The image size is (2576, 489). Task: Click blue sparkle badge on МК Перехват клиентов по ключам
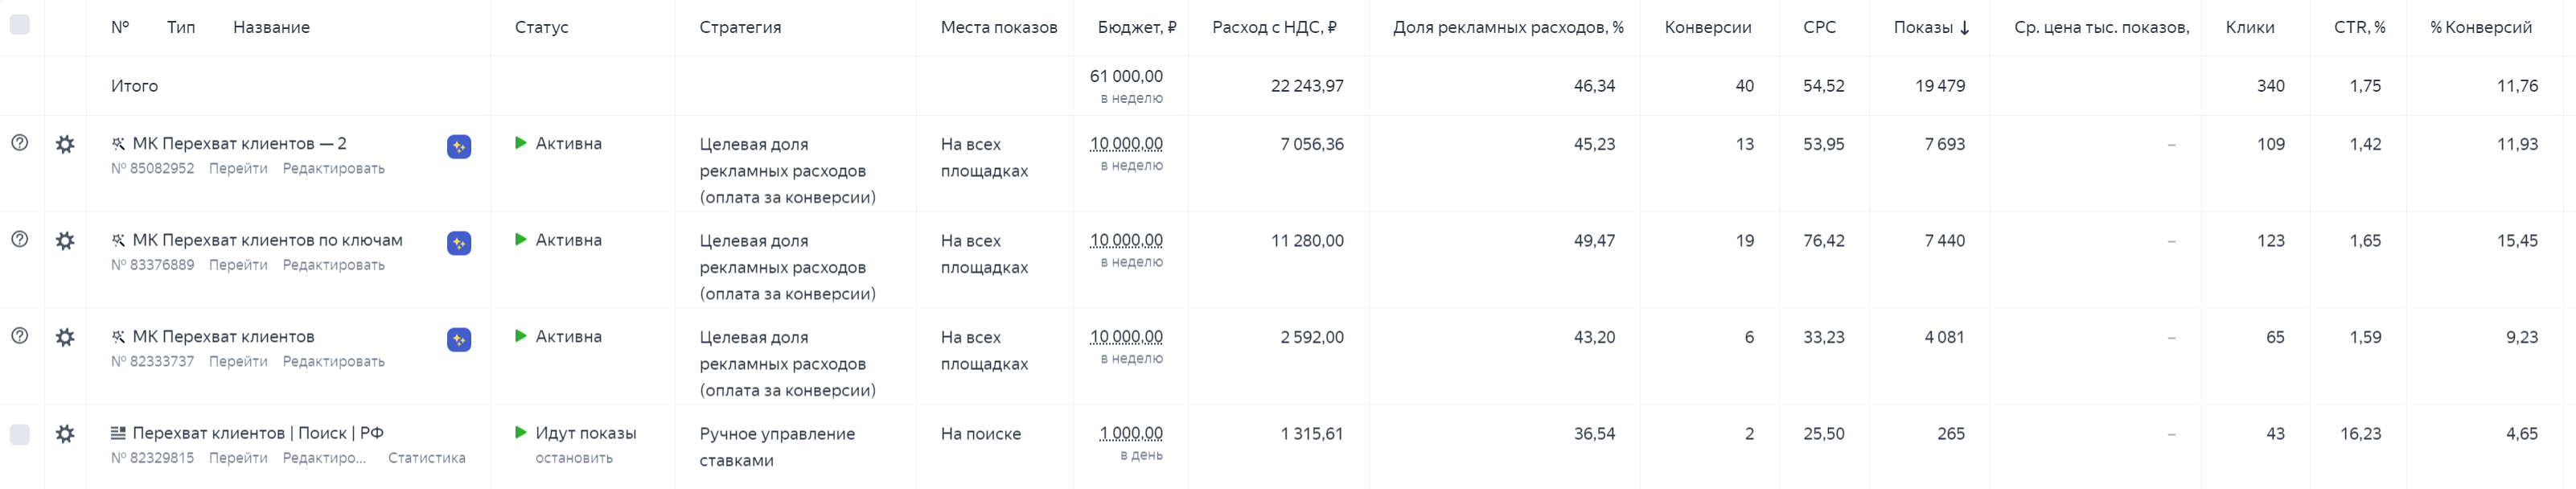tap(459, 243)
